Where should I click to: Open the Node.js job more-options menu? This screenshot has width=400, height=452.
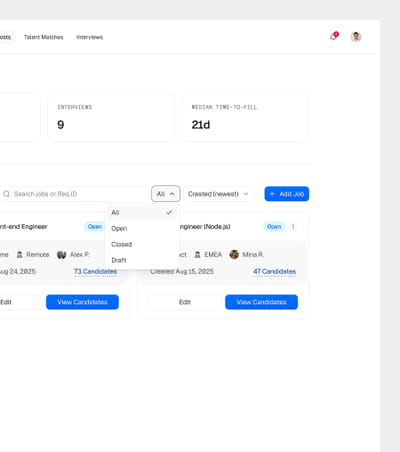coord(293,226)
